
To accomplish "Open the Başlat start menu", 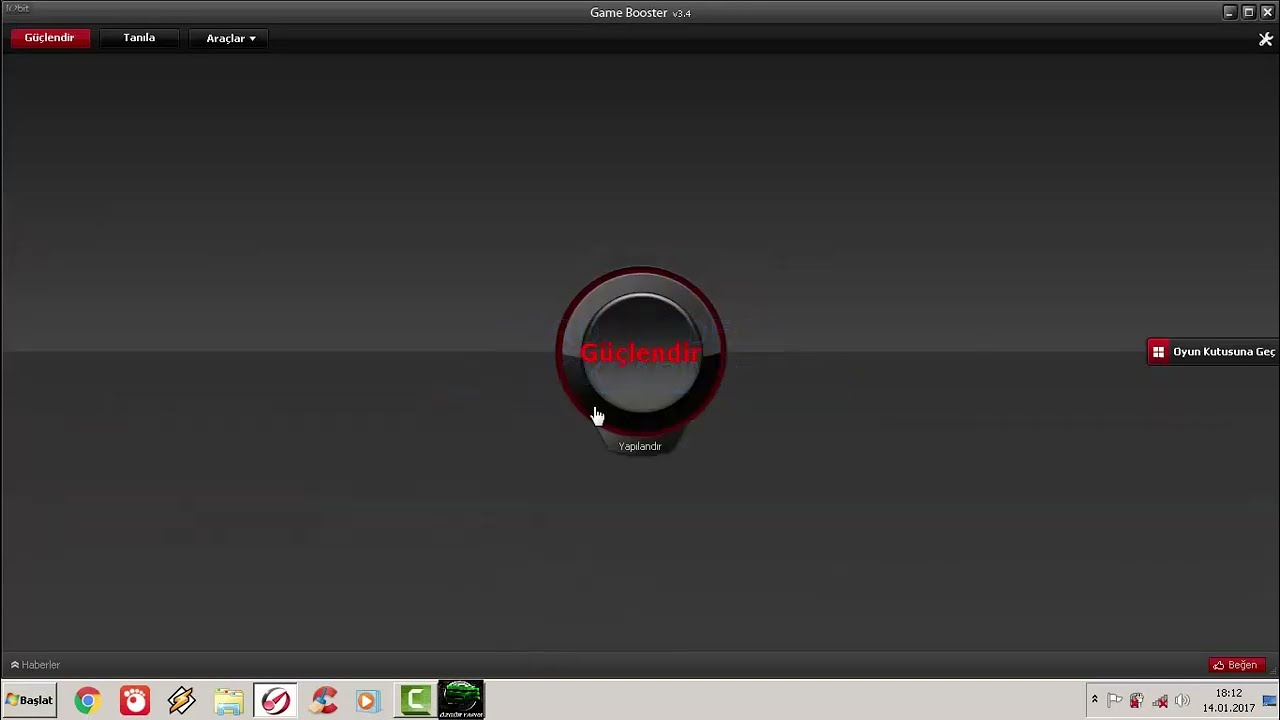I will (x=29, y=700).
